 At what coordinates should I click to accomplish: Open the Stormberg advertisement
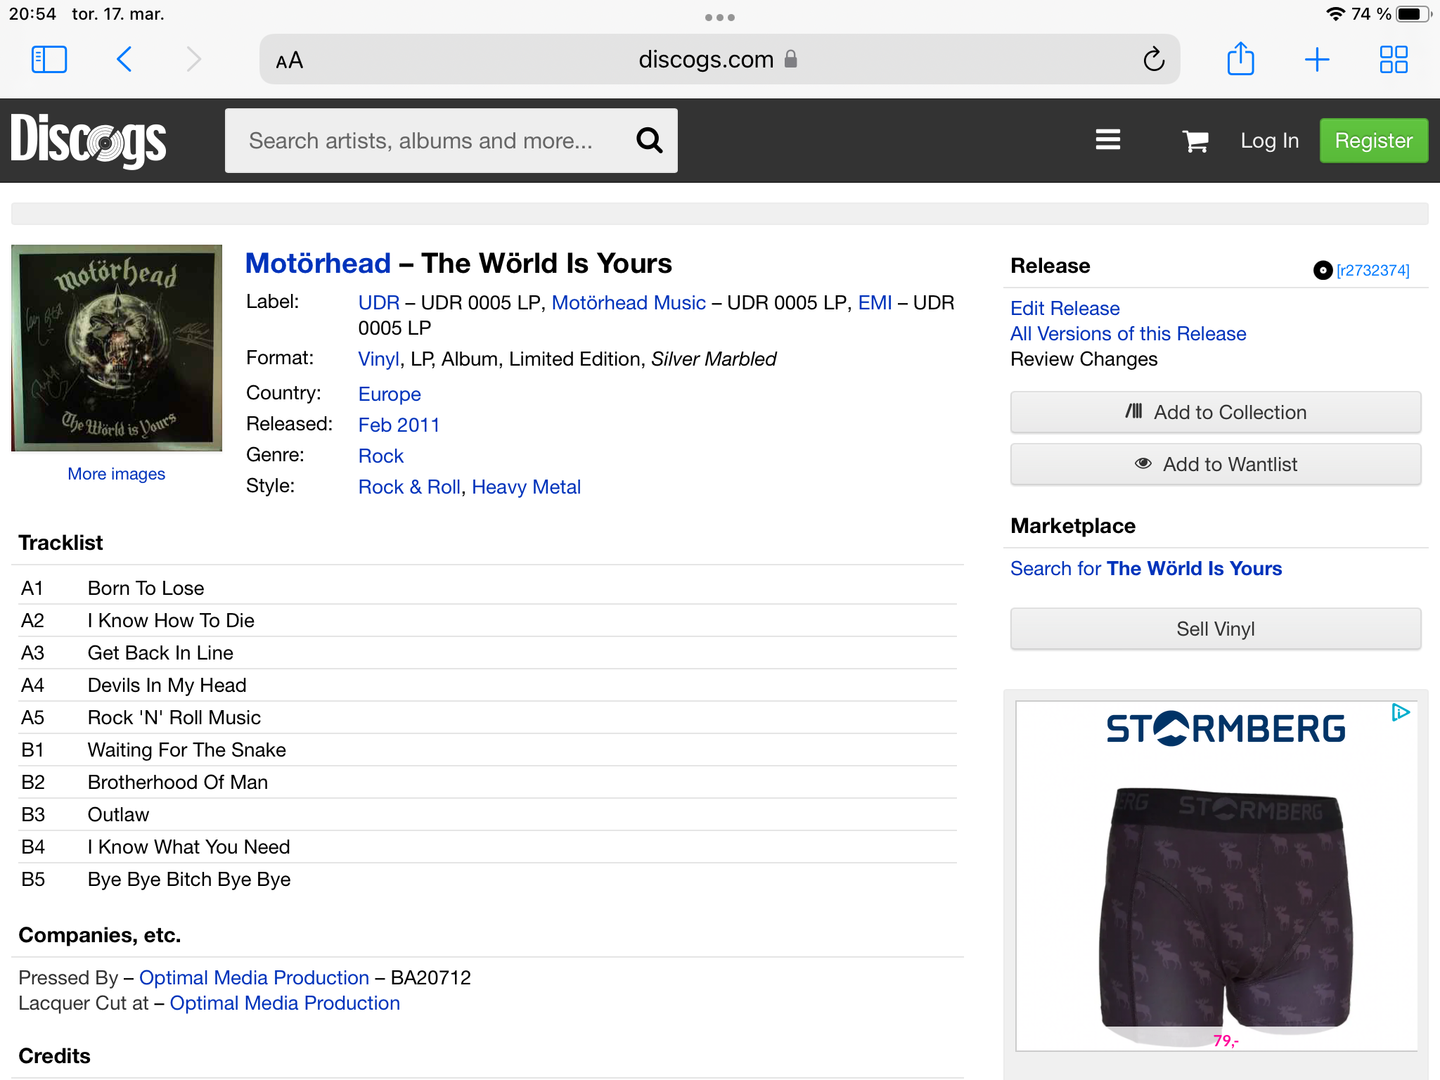1216,876
